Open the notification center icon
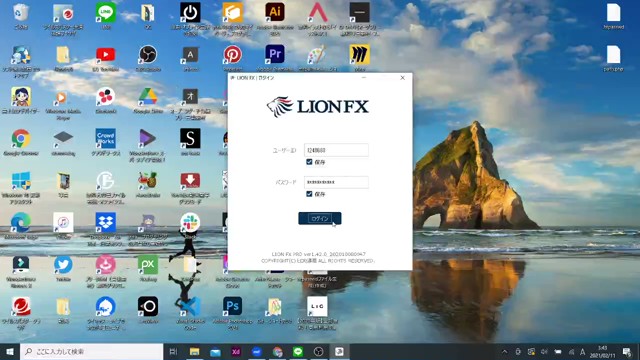The height and width of the screenshot is (360, 640). (627, 351)
